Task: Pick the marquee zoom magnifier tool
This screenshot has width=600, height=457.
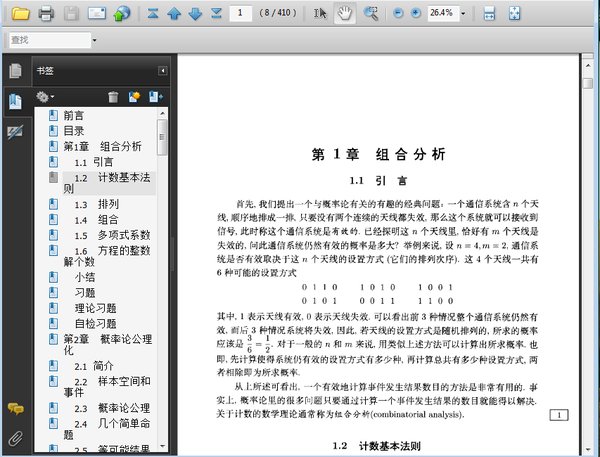Action: (x=370, y=13)
